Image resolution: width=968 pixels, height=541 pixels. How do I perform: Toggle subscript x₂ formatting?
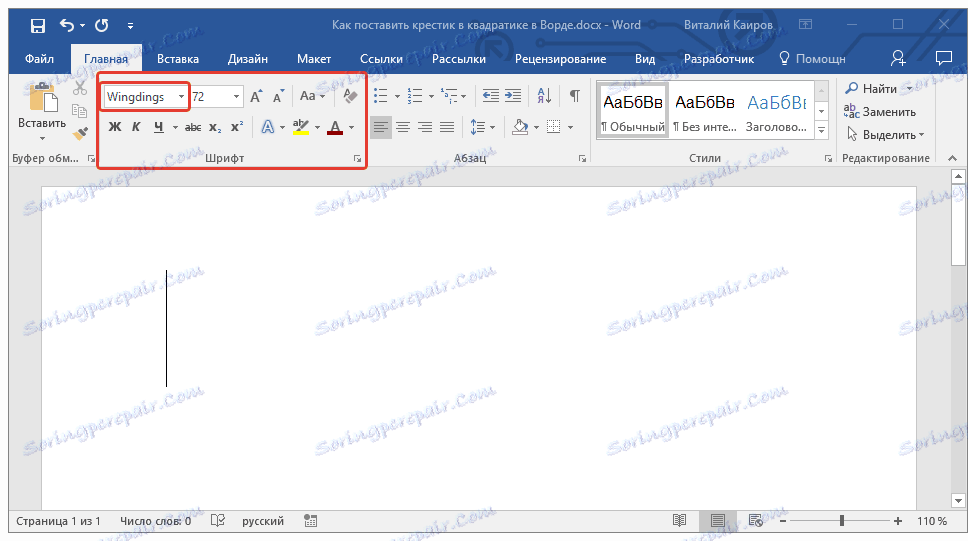click(x=214, y=127)
